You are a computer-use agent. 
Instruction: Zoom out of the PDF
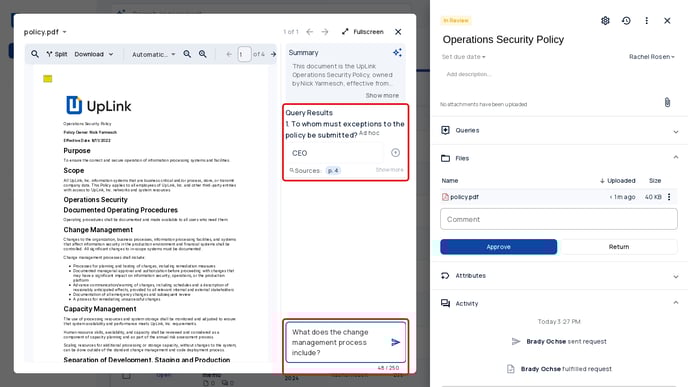[187, 54]
